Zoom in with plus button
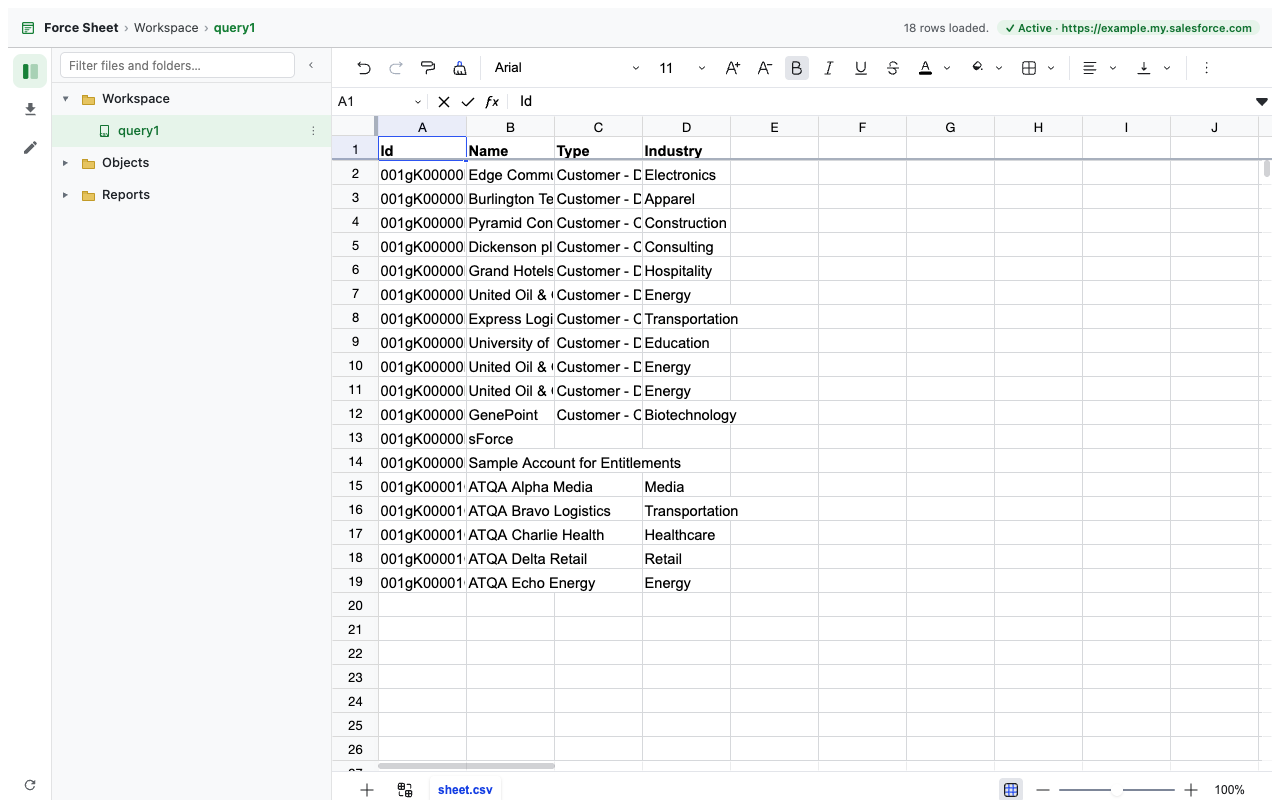Image resolution: width=1280 pixels, height=800 pixels. click(1191, 790)
